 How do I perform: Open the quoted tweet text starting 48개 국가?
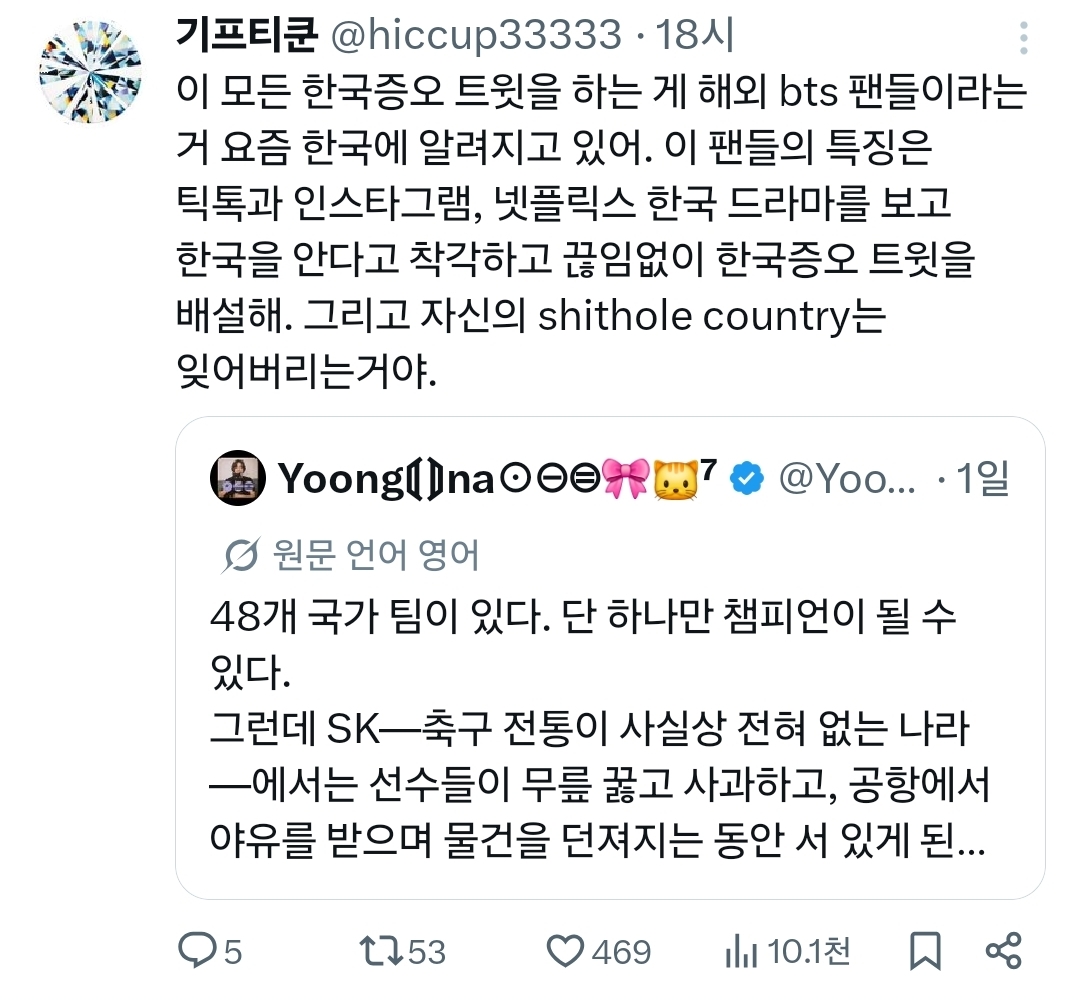tap(599, 728)
